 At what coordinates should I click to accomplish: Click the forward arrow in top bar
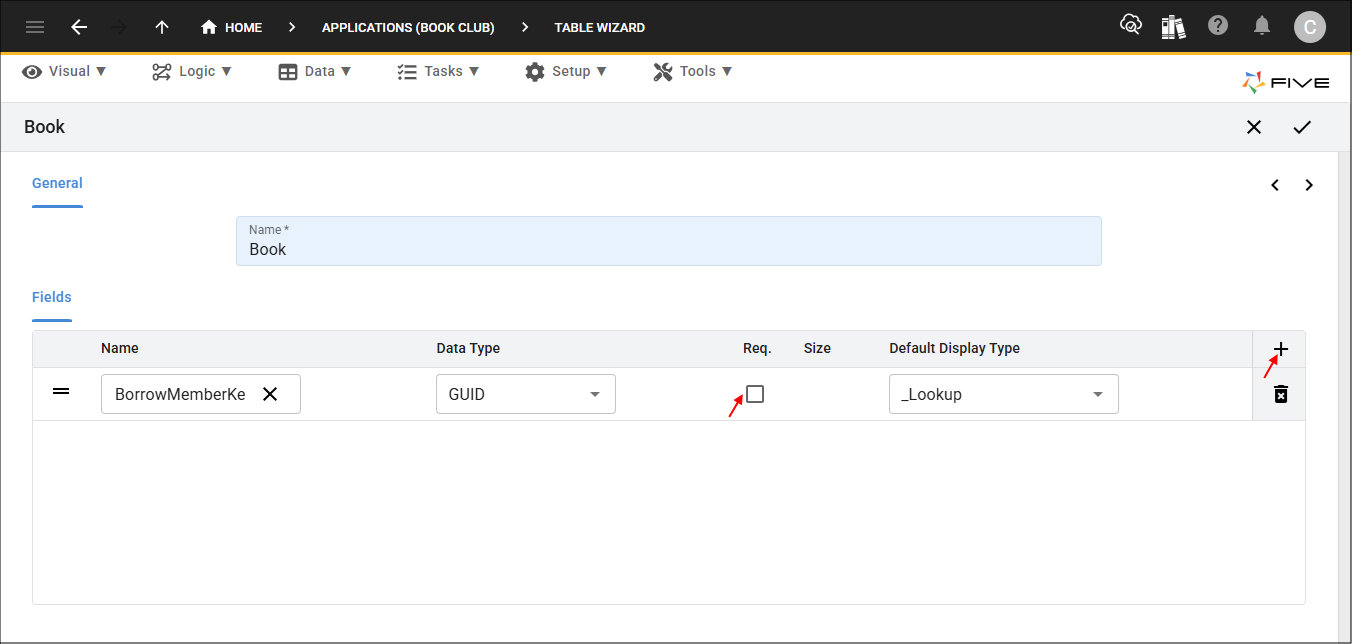point(120,27)
